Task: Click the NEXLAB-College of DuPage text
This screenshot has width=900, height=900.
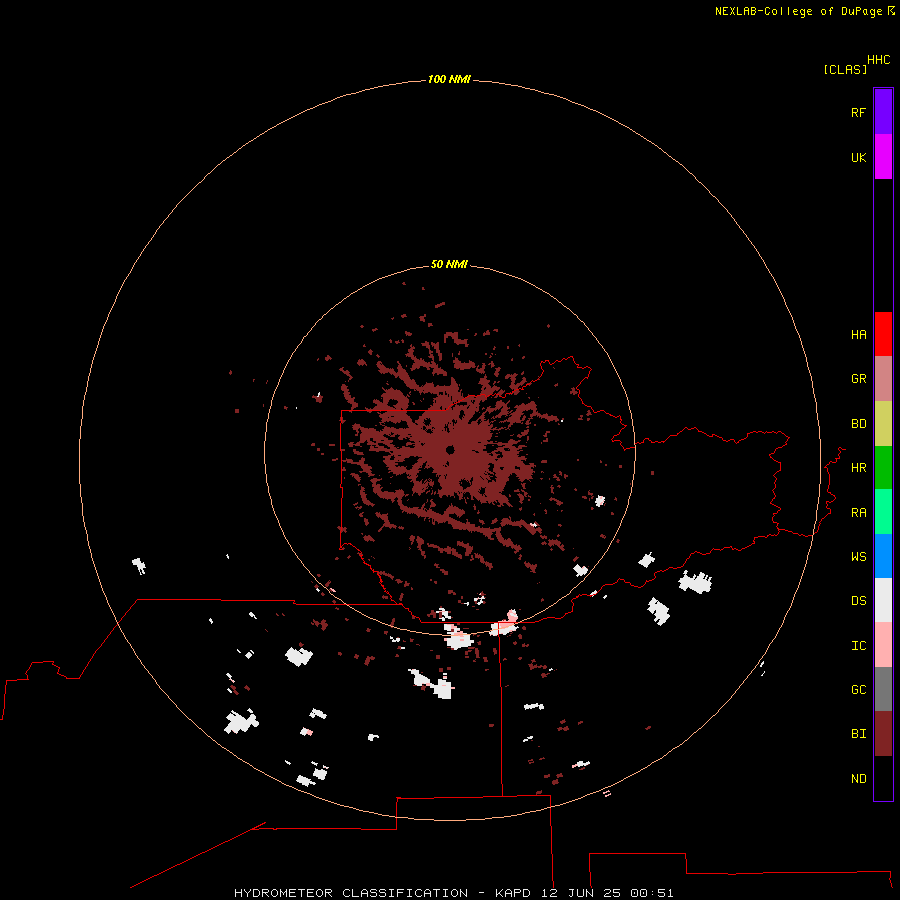Action: click(x=798, y=11)
